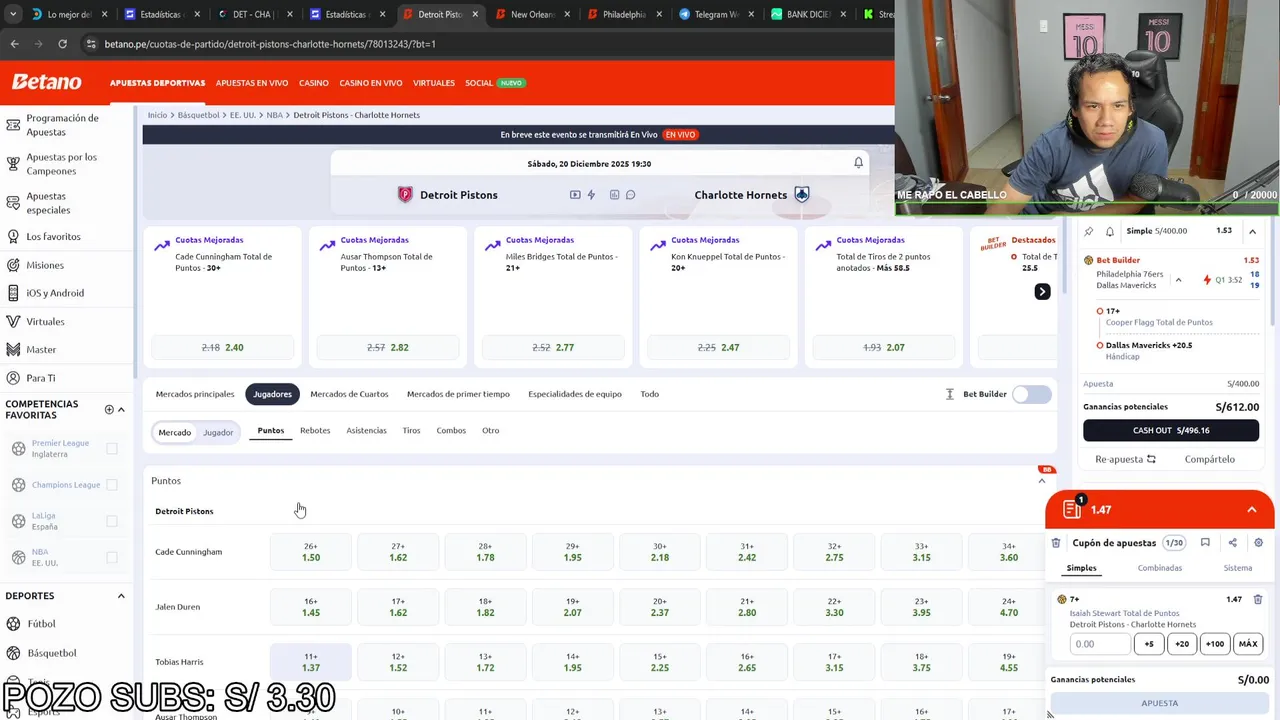
Task: Open Para Ti profile icon
Action: [x=13, y=378]
